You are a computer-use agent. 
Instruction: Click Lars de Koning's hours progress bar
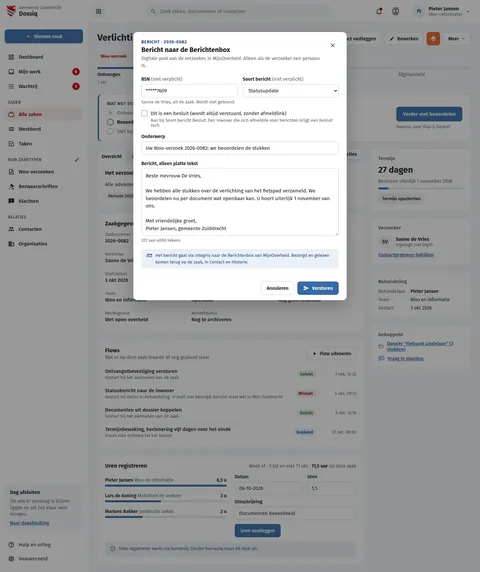pos(166,501)
